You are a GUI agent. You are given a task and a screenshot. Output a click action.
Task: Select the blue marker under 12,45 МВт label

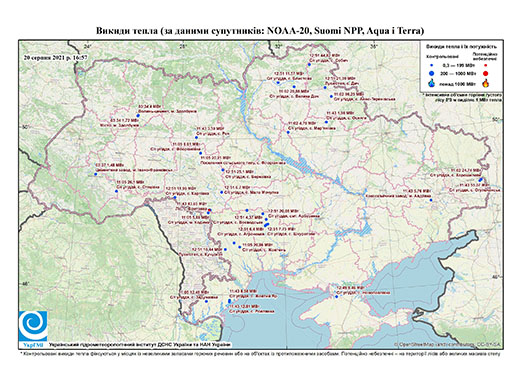click(206, 301)
